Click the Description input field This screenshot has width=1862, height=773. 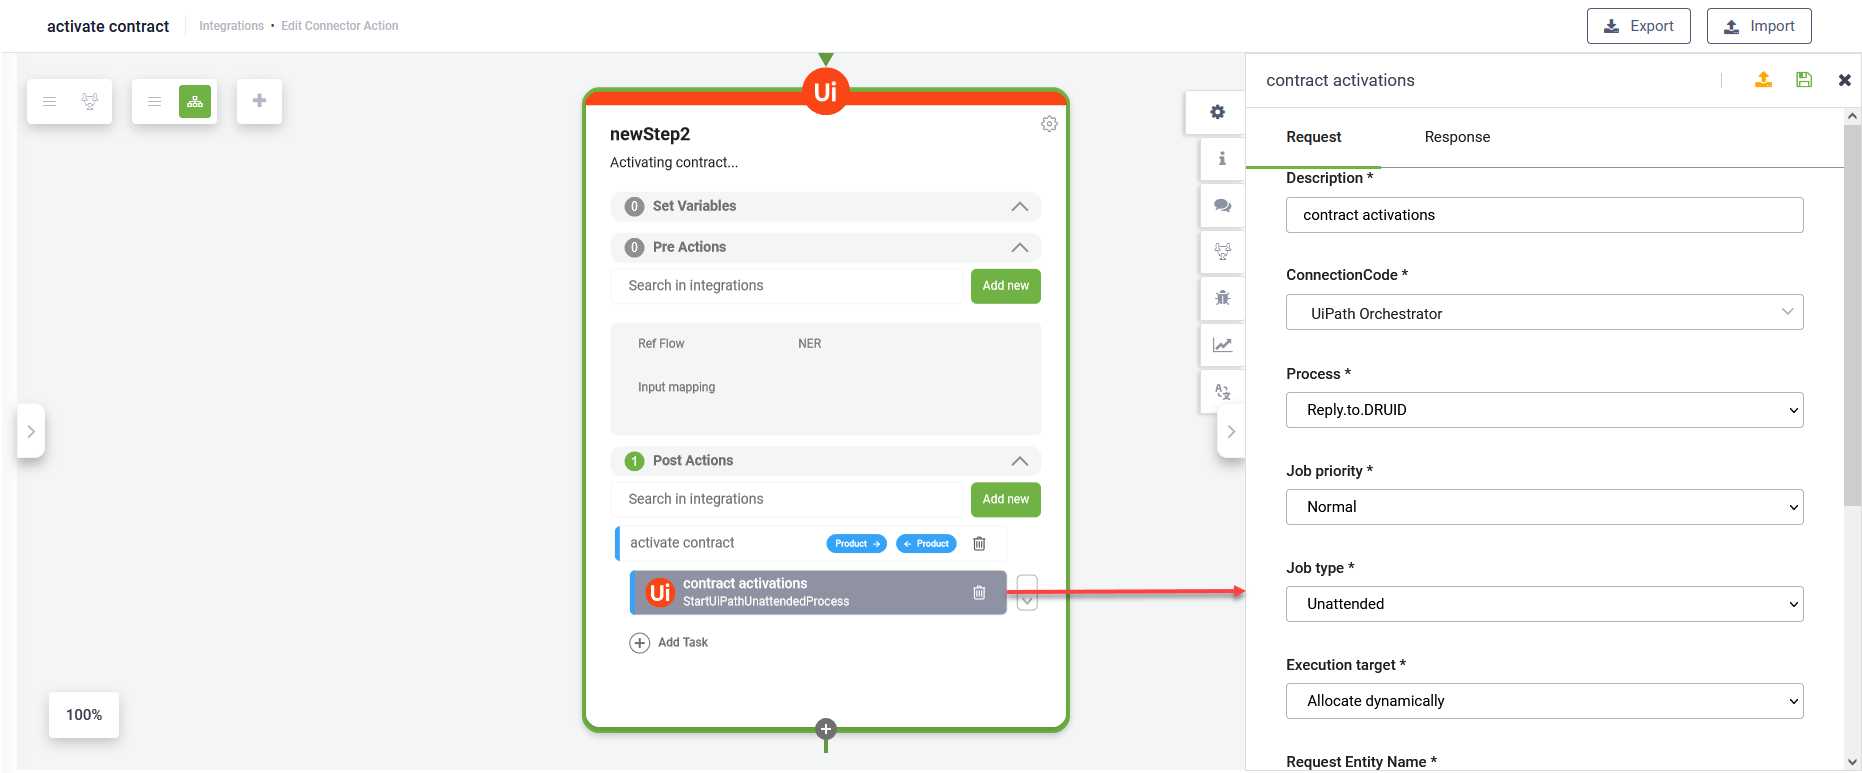[x=1544, y=215]
